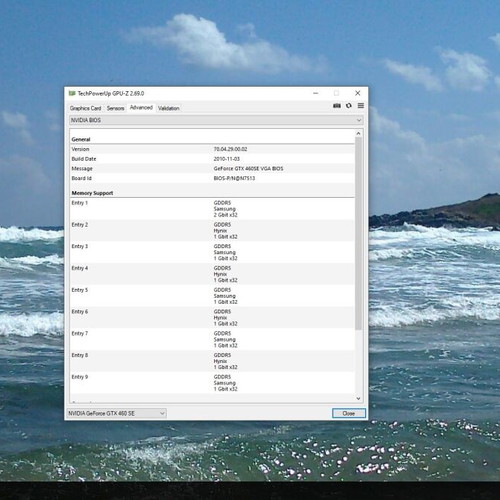The height and width of the screenshot is (500, 500).
Task: Open the Validation tab
Action: (x=169, y=108)
